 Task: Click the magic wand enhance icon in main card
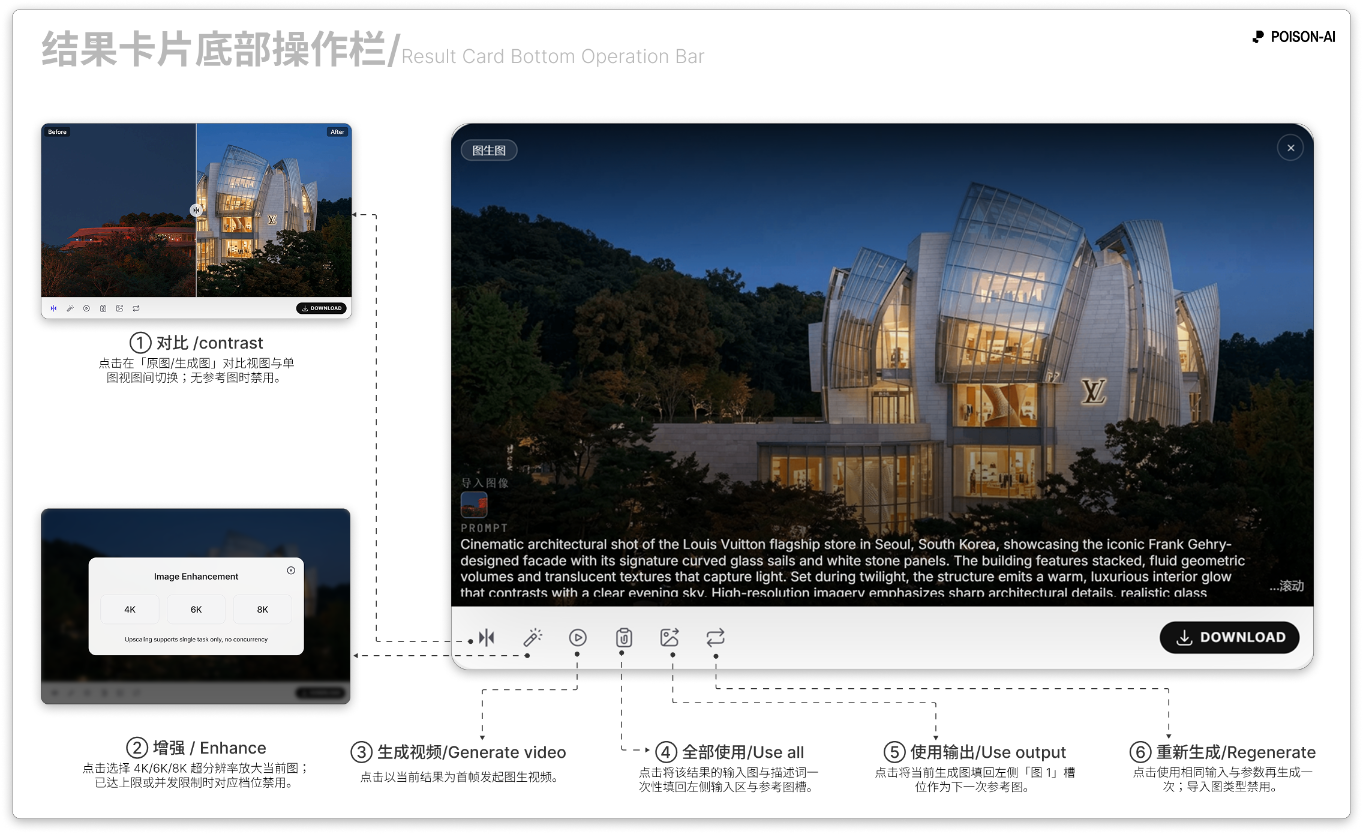(x=533, y=638)
